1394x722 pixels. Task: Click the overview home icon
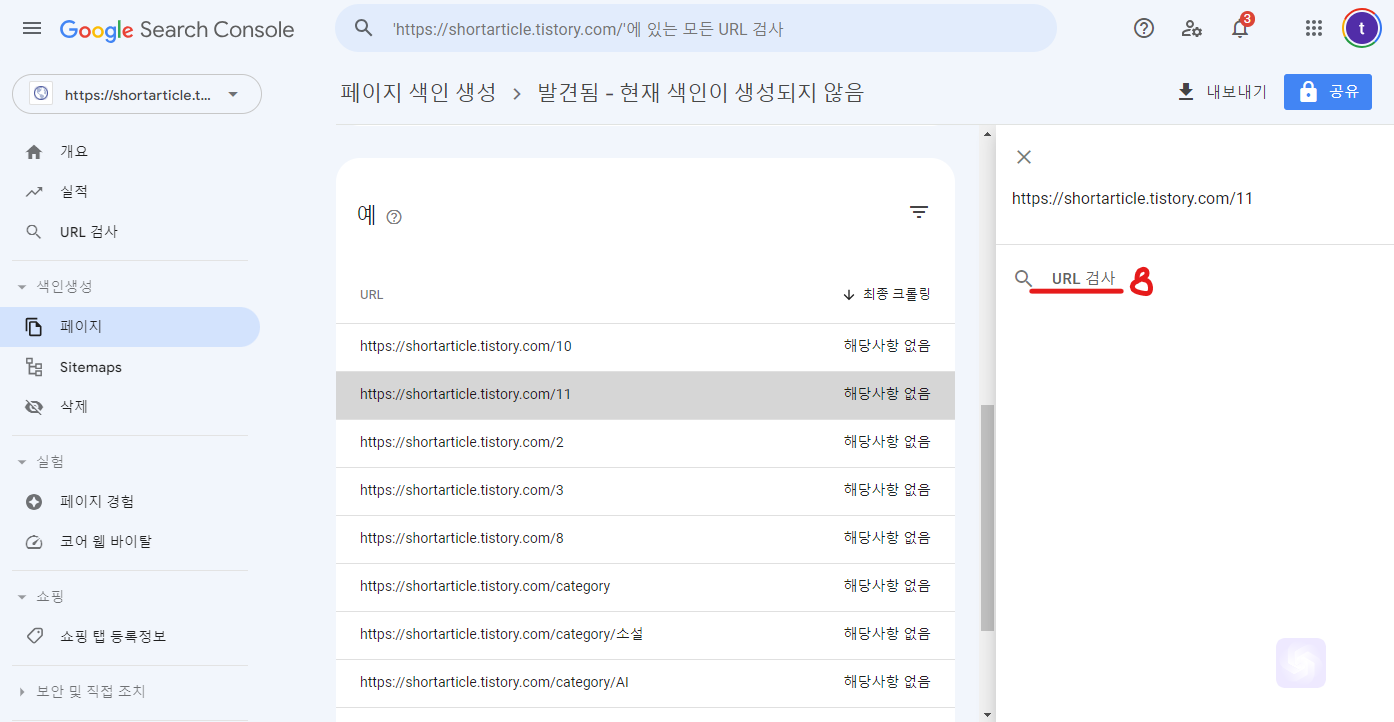(34, 152)
